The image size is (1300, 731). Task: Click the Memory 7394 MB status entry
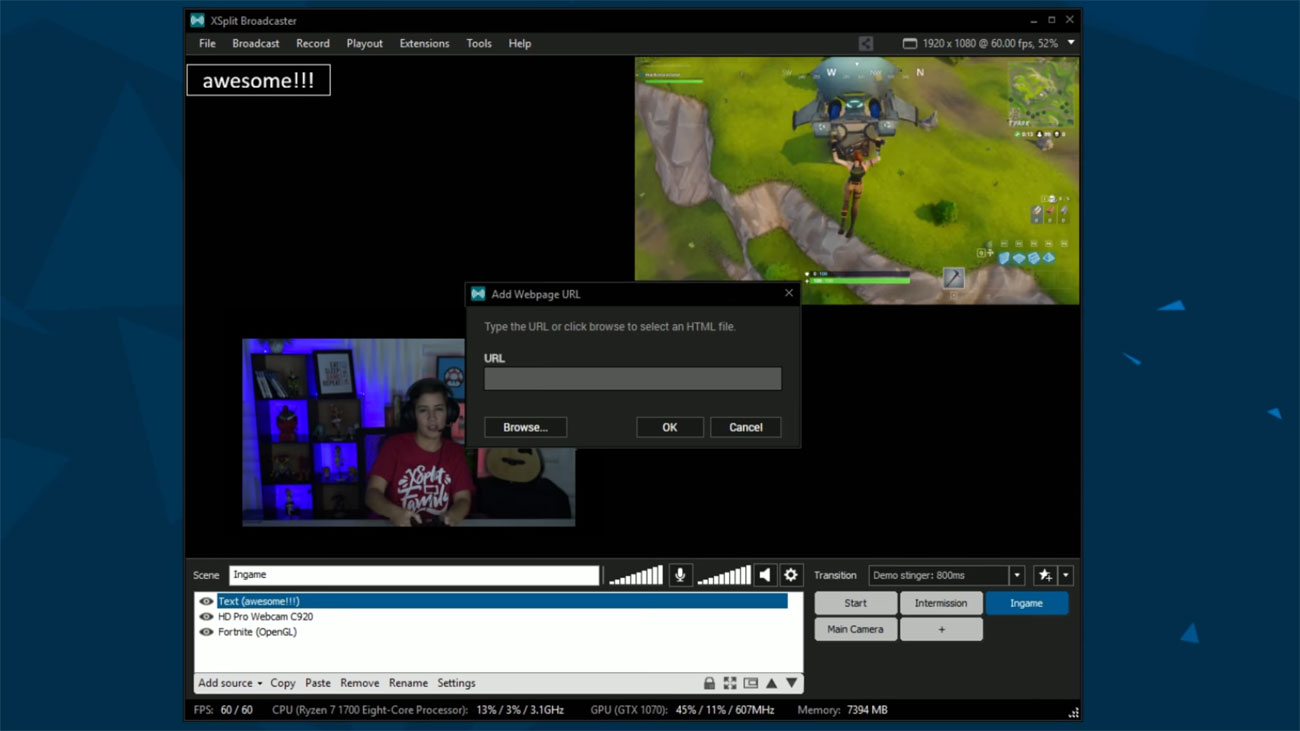pyautogui.click(x=842, y=710)
